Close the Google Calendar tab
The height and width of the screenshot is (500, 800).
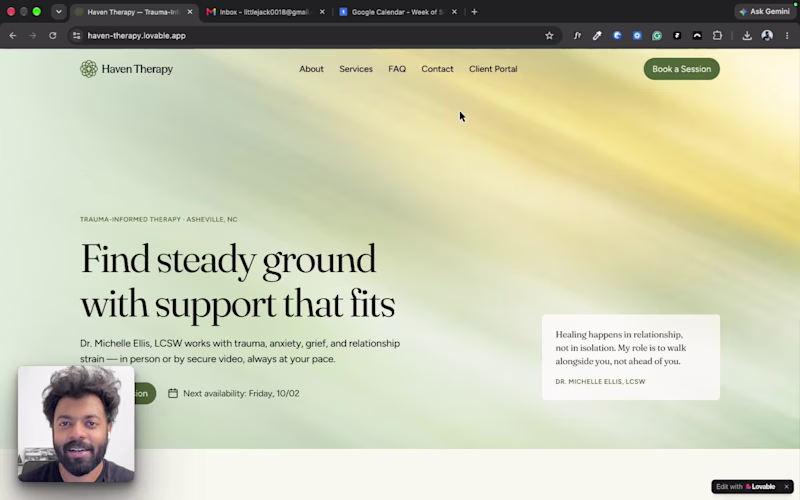(454, 12)
